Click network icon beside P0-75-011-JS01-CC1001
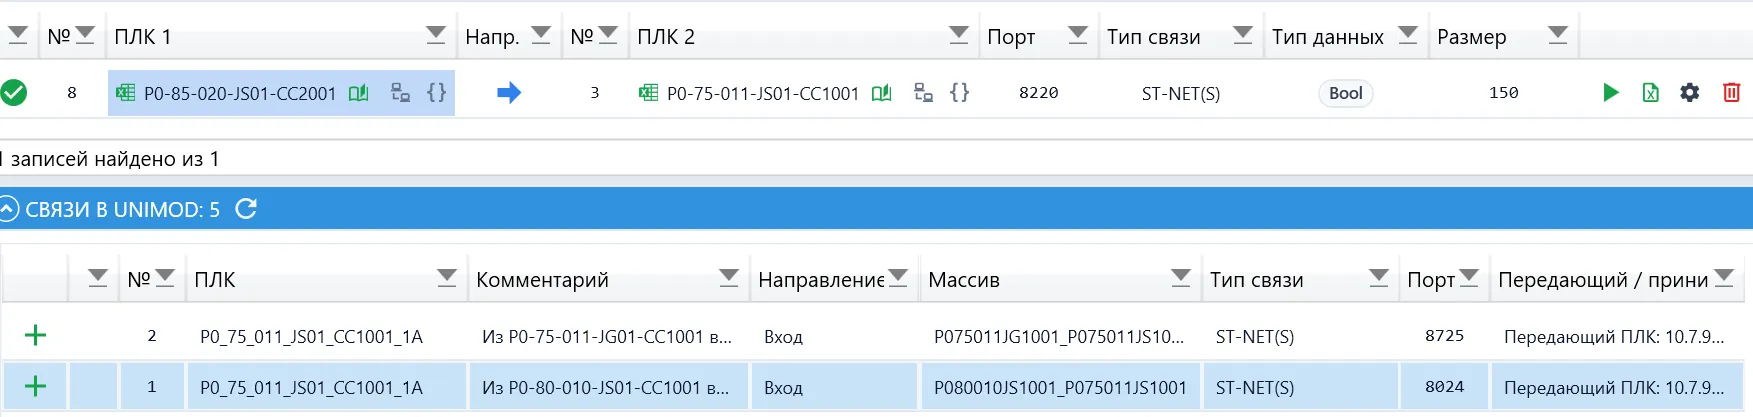 [x=924, y=93]
